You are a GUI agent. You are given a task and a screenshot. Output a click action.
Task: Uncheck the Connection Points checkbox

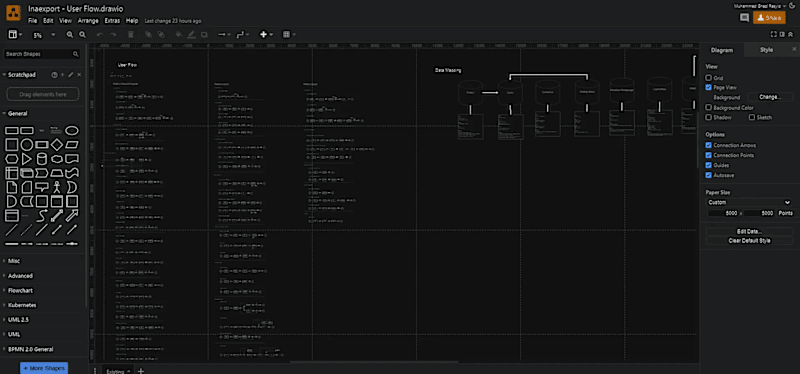pos(709,155)
